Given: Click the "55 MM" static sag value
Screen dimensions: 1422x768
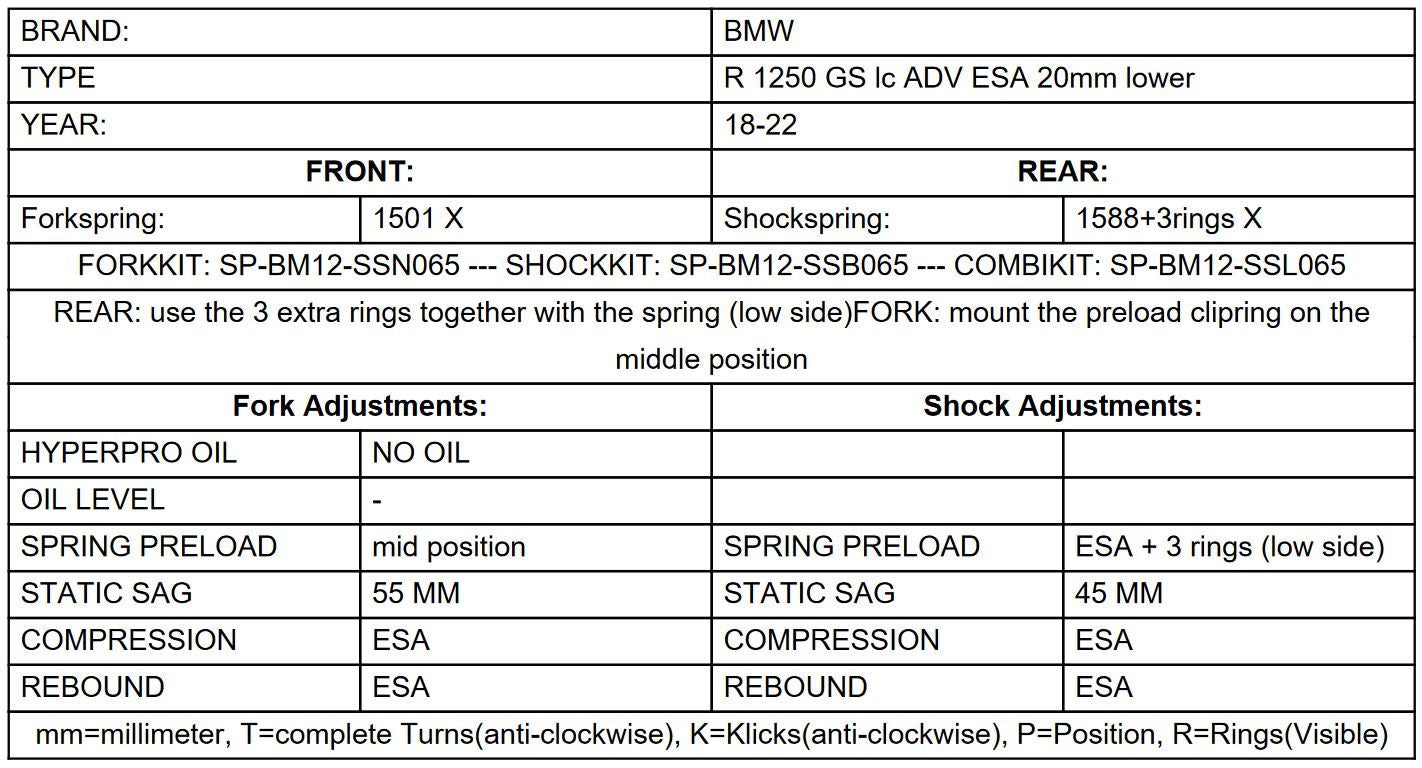Looking at the screenshot, I should (416, 593).
